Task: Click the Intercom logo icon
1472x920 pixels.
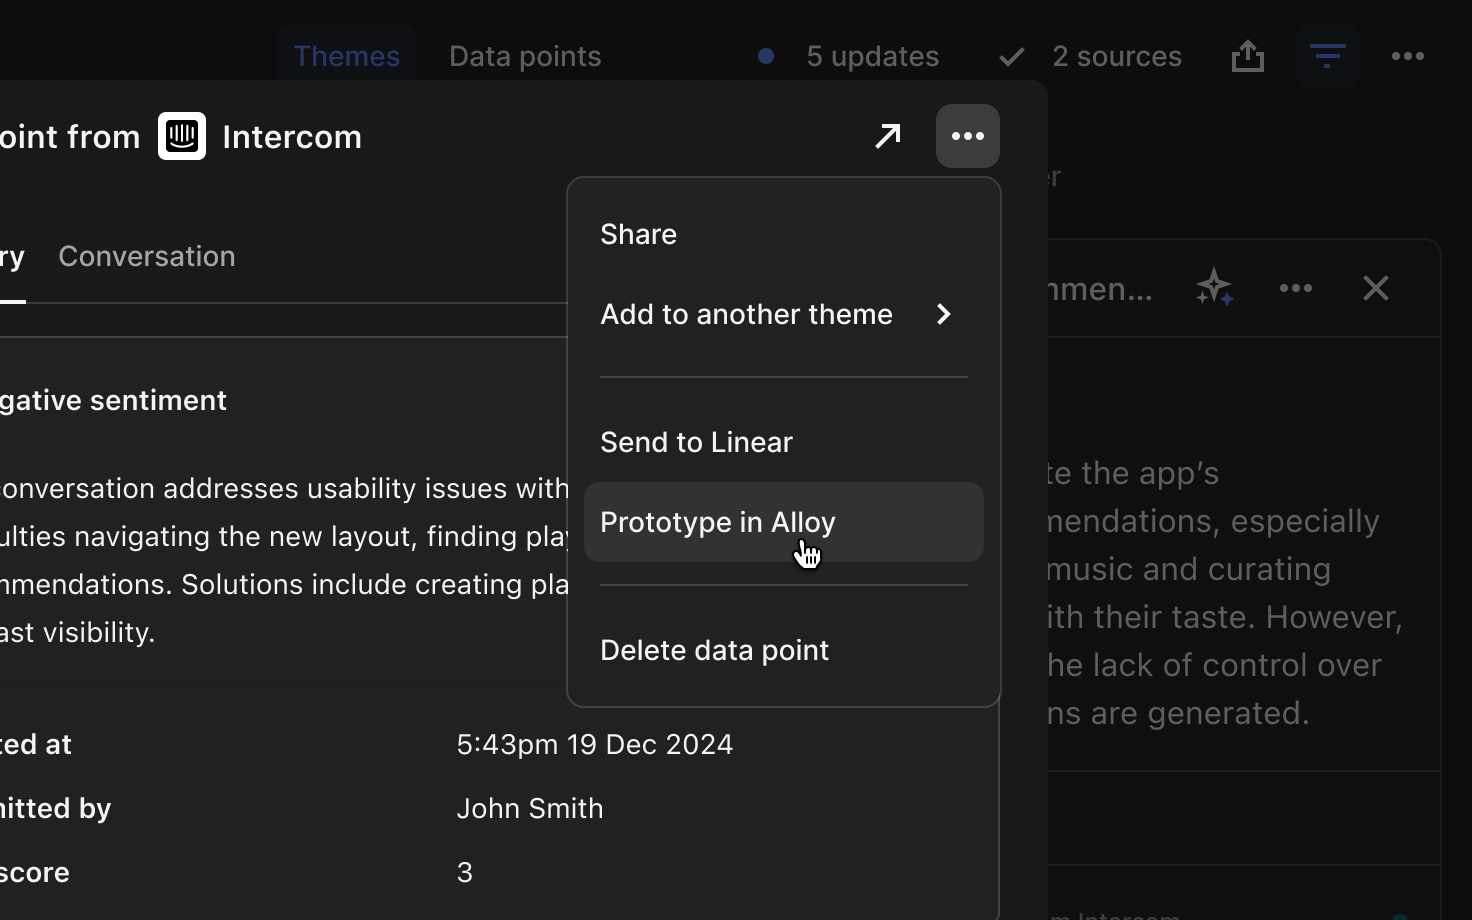Action: coord(182,136)
